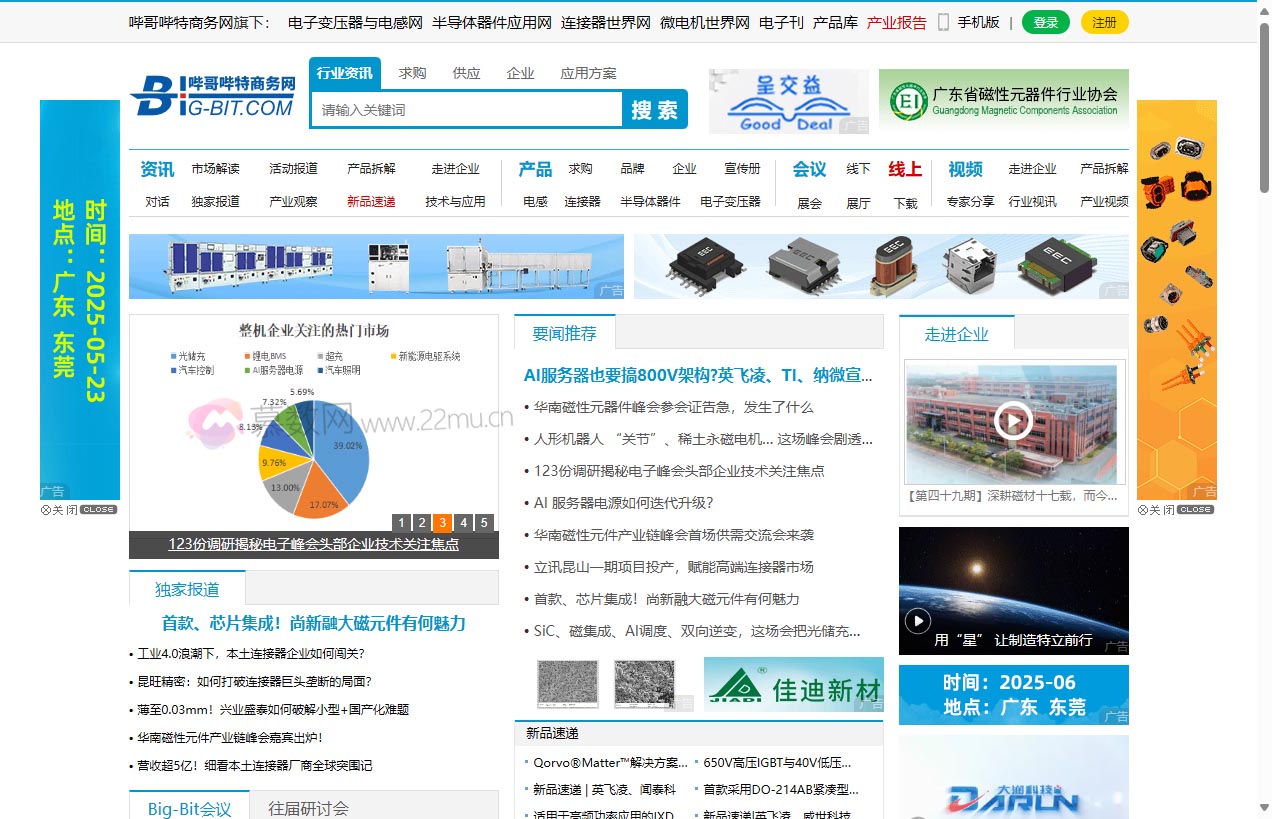This screenshot has height=819, width=1272.
Task: Click the yellow 注册 register button
Action: pos(1104,21)
